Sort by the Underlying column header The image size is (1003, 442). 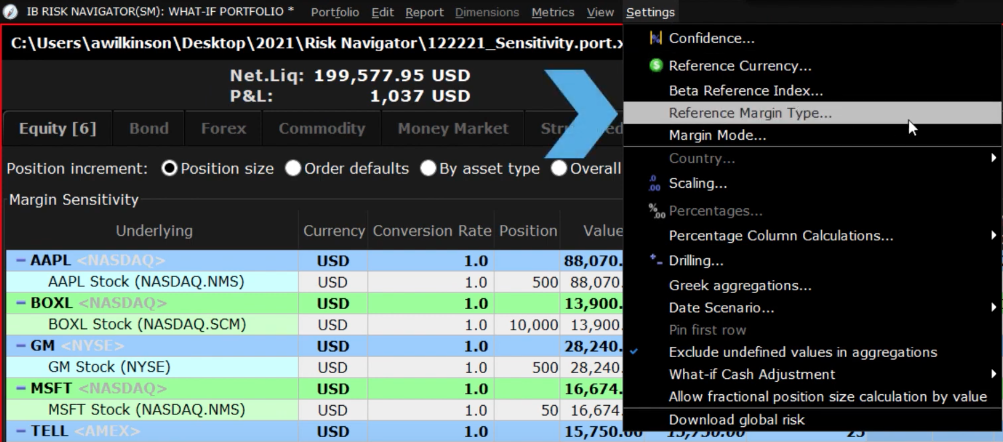tap(153, 231)
